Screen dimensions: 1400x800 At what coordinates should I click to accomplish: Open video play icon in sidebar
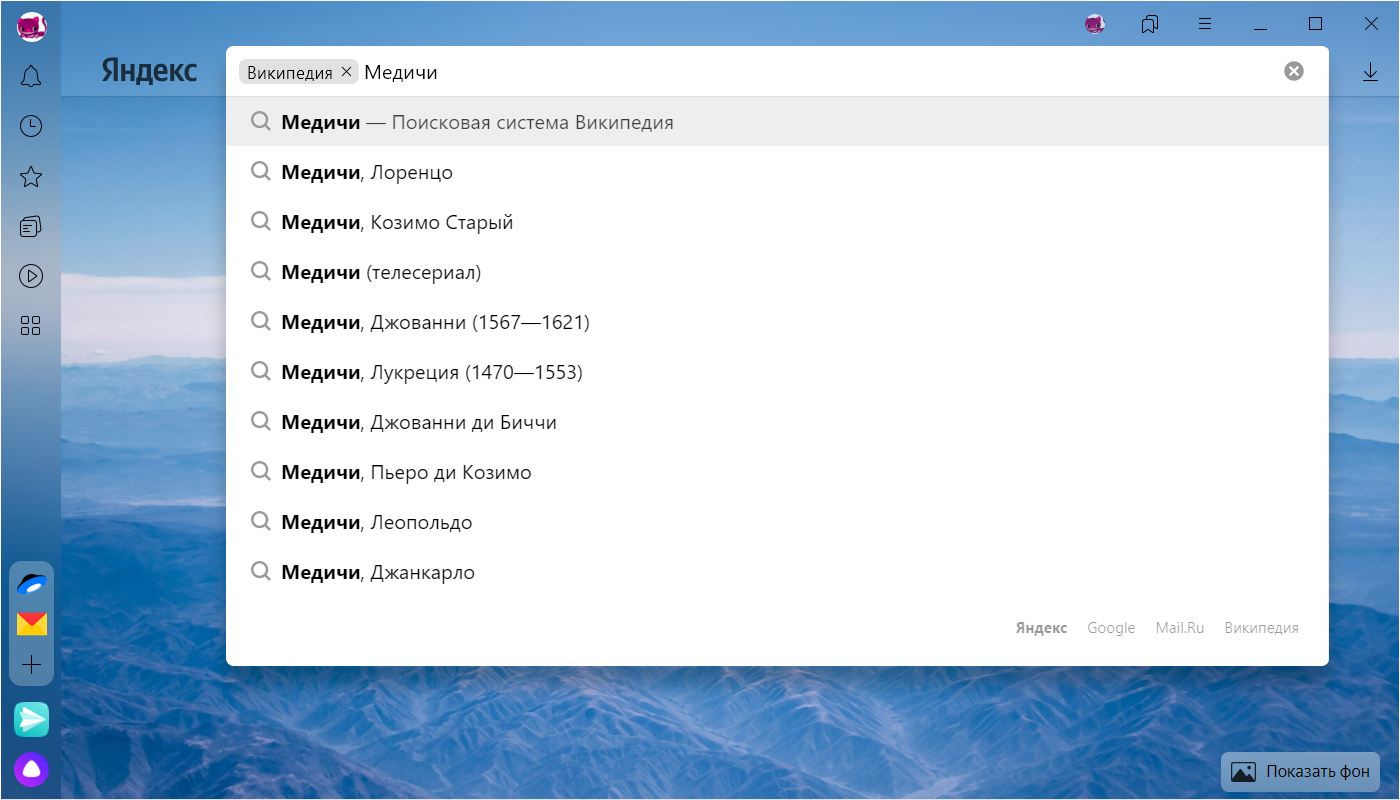tap(31, 276)
